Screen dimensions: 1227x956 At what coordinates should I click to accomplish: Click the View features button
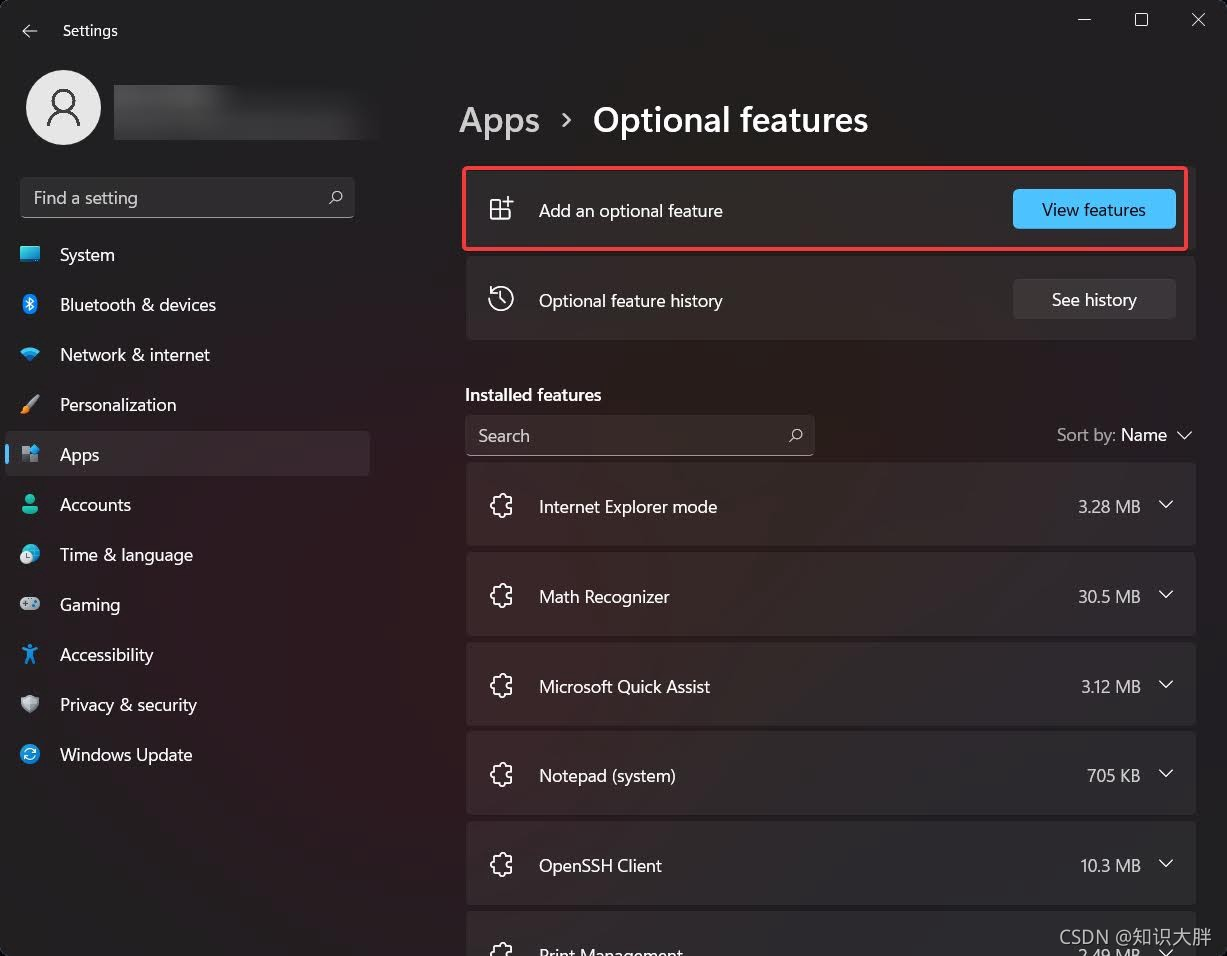click(x=1094, y=209)
